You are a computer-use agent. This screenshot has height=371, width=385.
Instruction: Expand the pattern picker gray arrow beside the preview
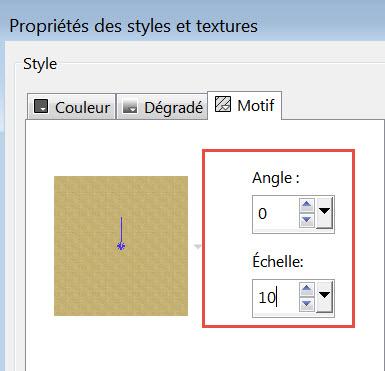[198, 247]
